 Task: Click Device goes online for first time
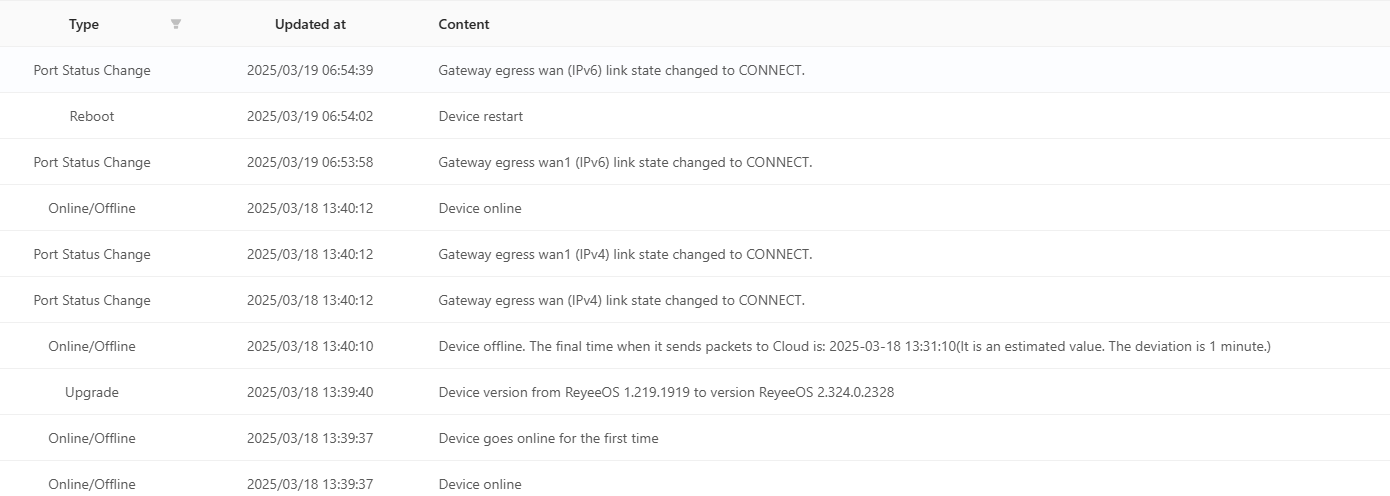pos(548,438)
